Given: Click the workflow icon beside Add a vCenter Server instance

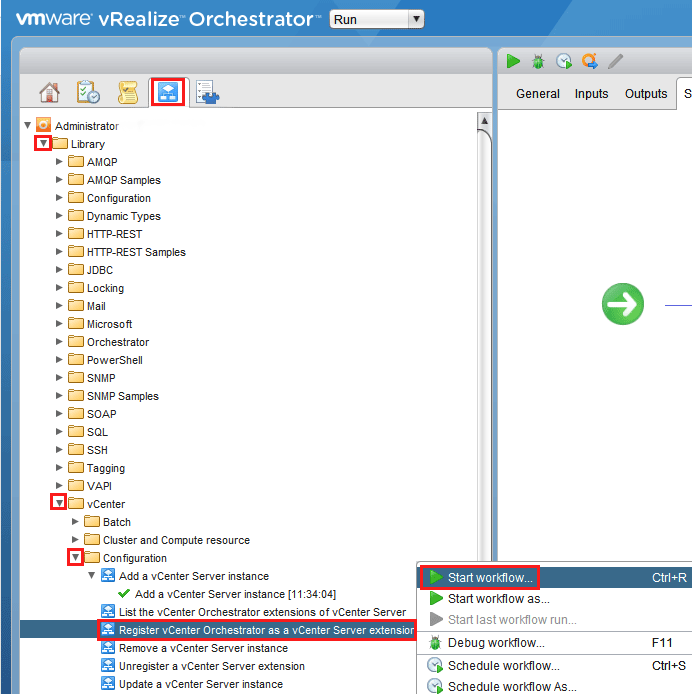Looking at the screenshot, I should (x=108, y=575).
